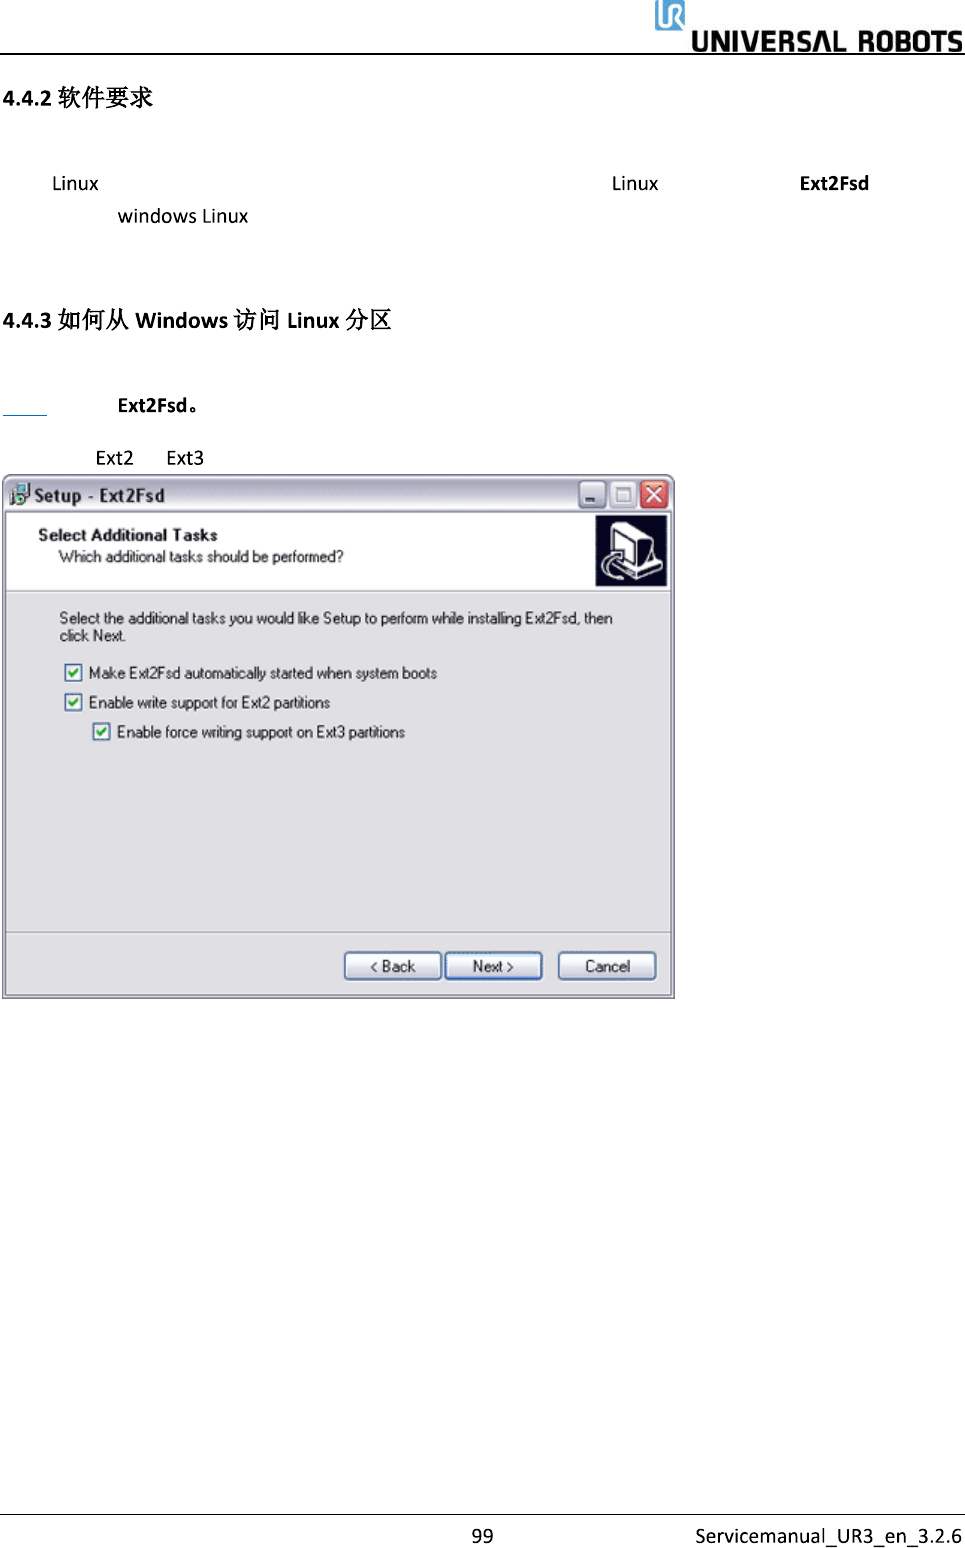The image size is (965, 1548).
Task: Click the Setup installer icon in title bar
Action: (x=19, y=494)
